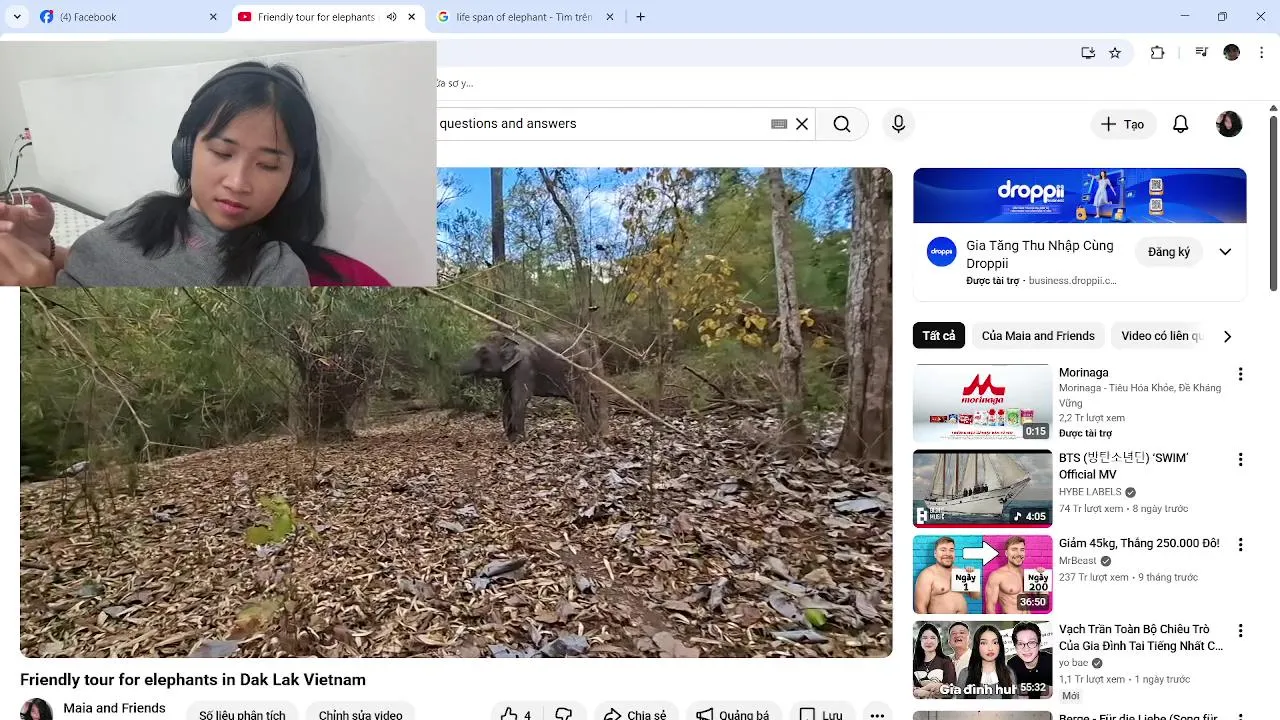Open the Vạch Trần Toàn Bộ Chiêu Trò thumbnail

pyautogui.click(x=982, y=660)
